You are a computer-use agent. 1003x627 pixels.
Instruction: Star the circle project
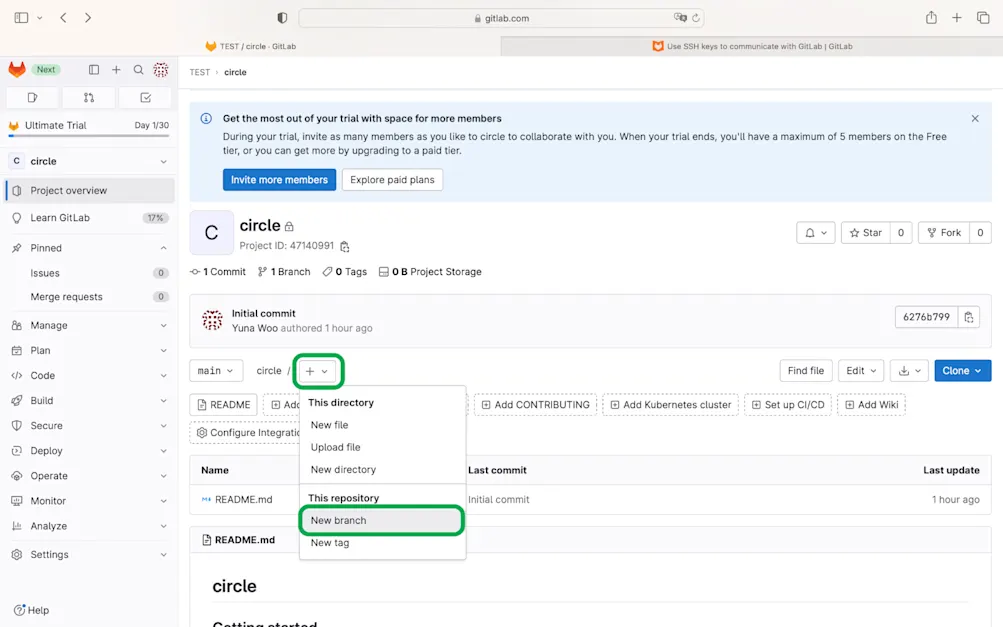coord(866,232)
